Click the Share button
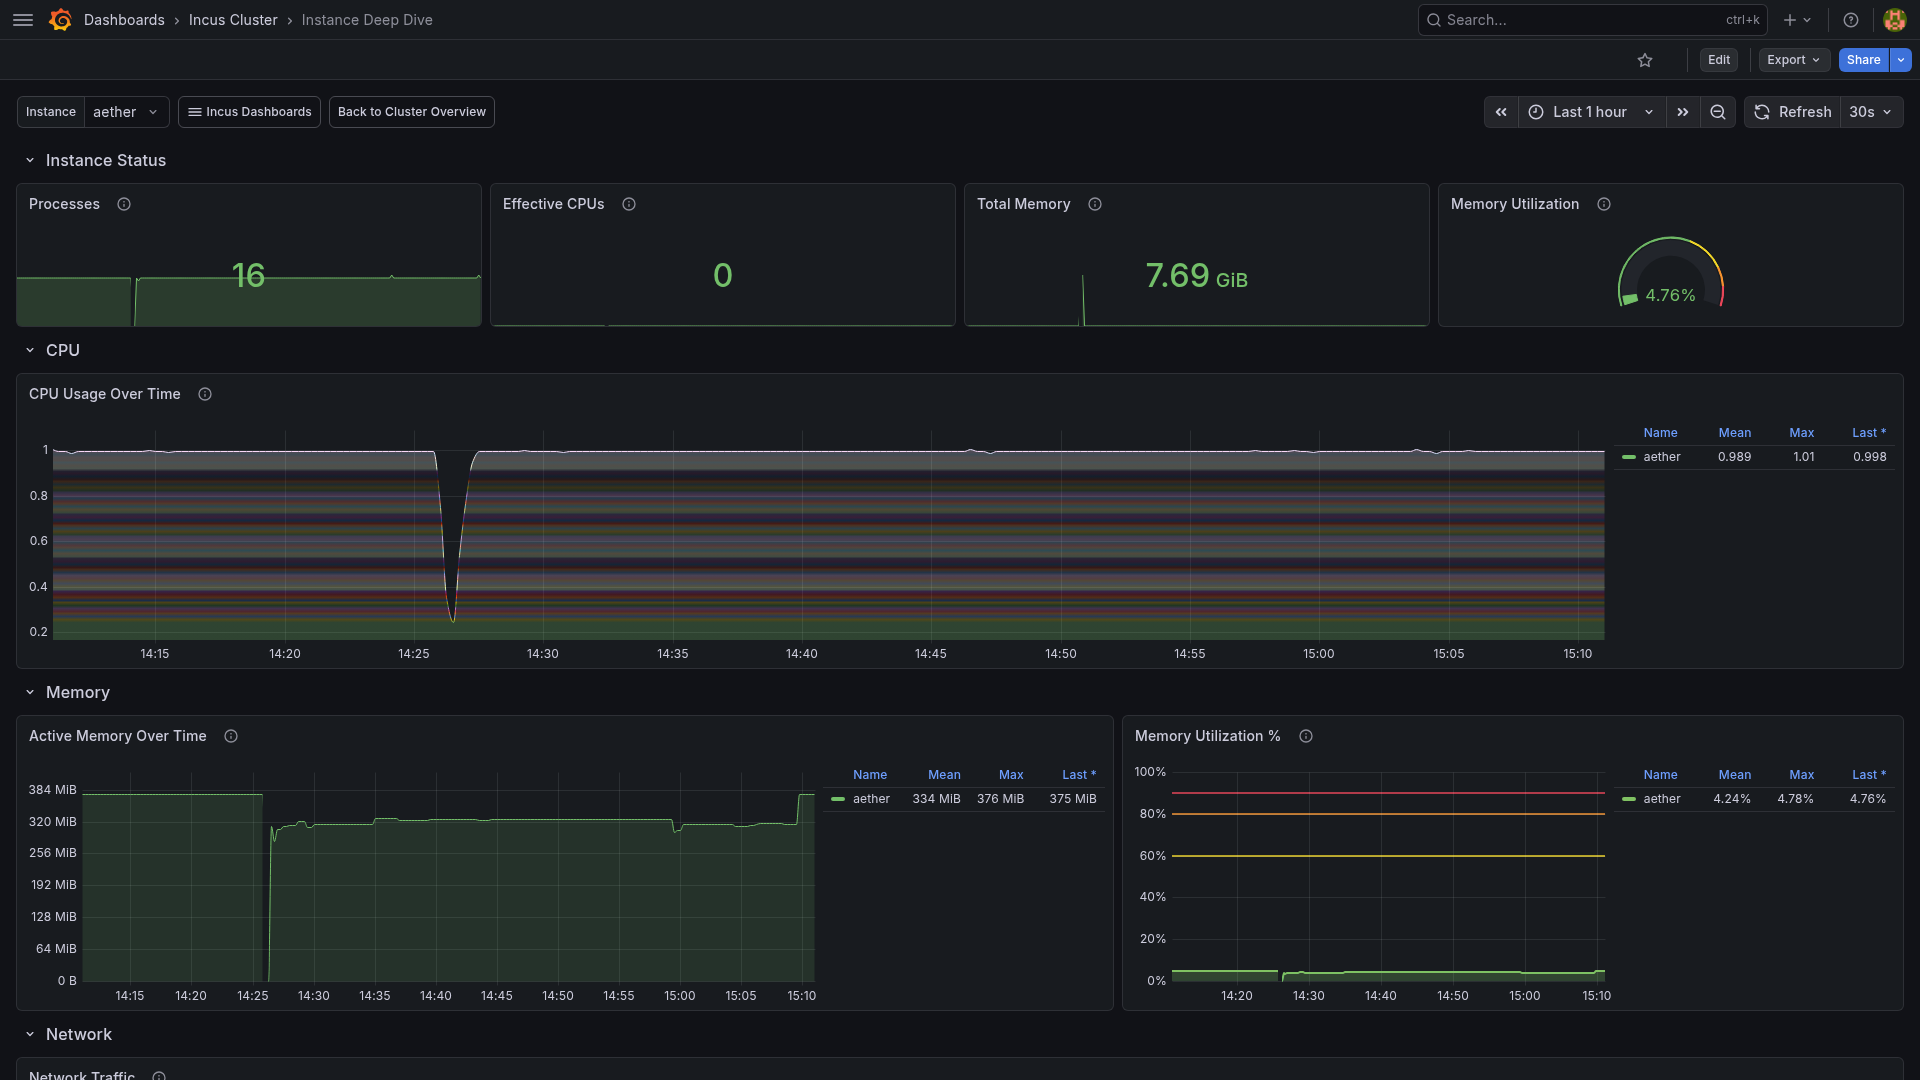 [1863, 60]
